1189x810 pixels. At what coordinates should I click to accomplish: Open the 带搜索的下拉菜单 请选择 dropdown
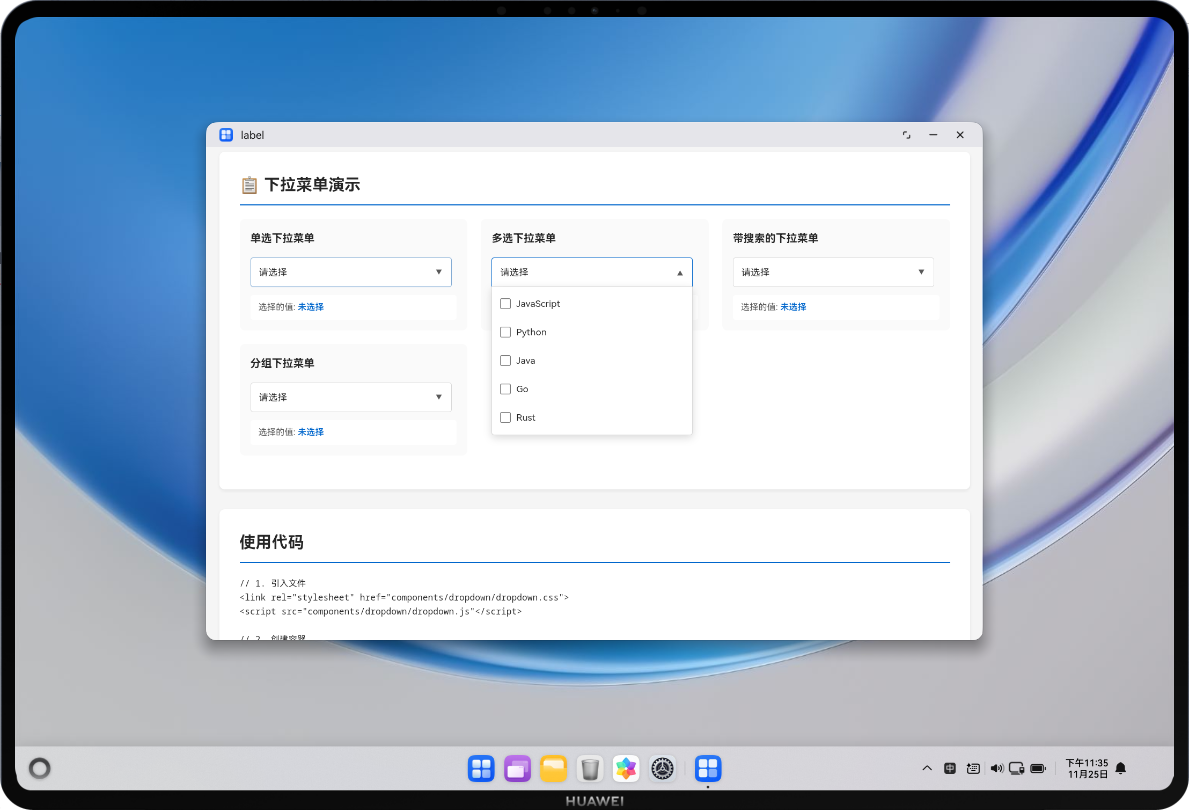[x=833, y=271]
